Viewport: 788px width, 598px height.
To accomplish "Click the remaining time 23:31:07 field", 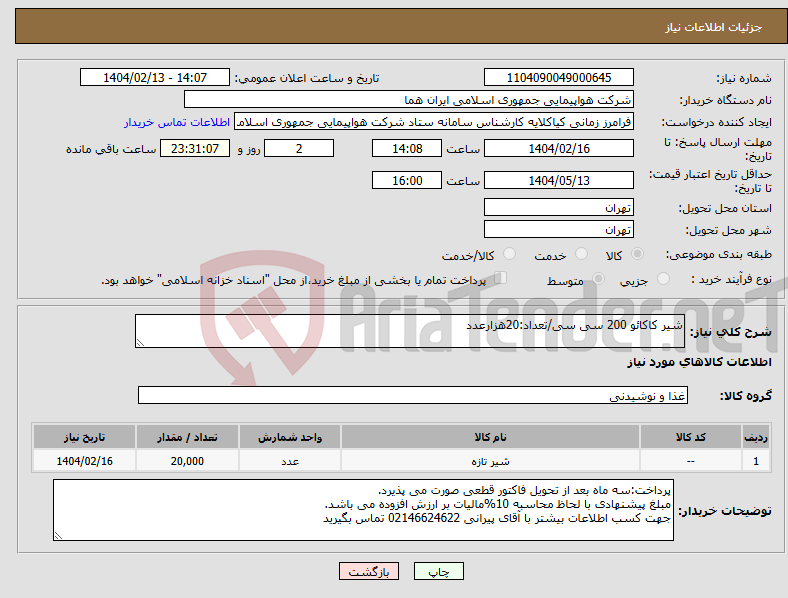I will pyautogui.click(x=195, y=149).
